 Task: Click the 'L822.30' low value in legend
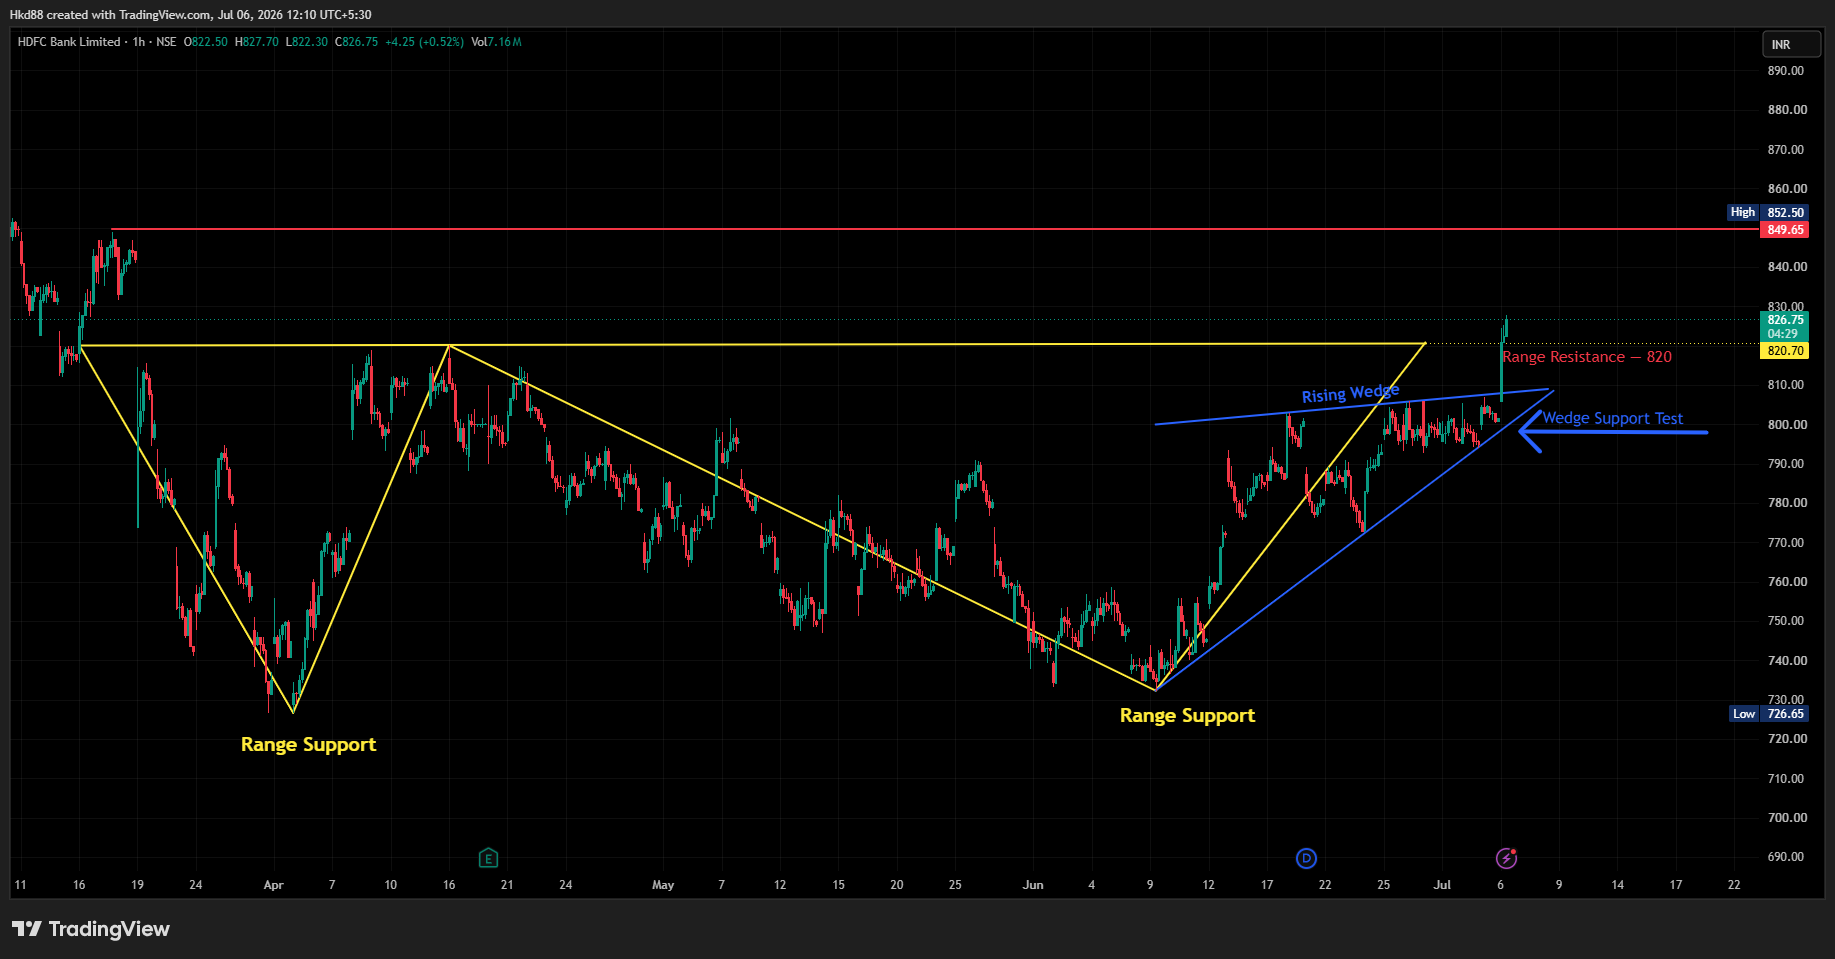coord(306,42)
